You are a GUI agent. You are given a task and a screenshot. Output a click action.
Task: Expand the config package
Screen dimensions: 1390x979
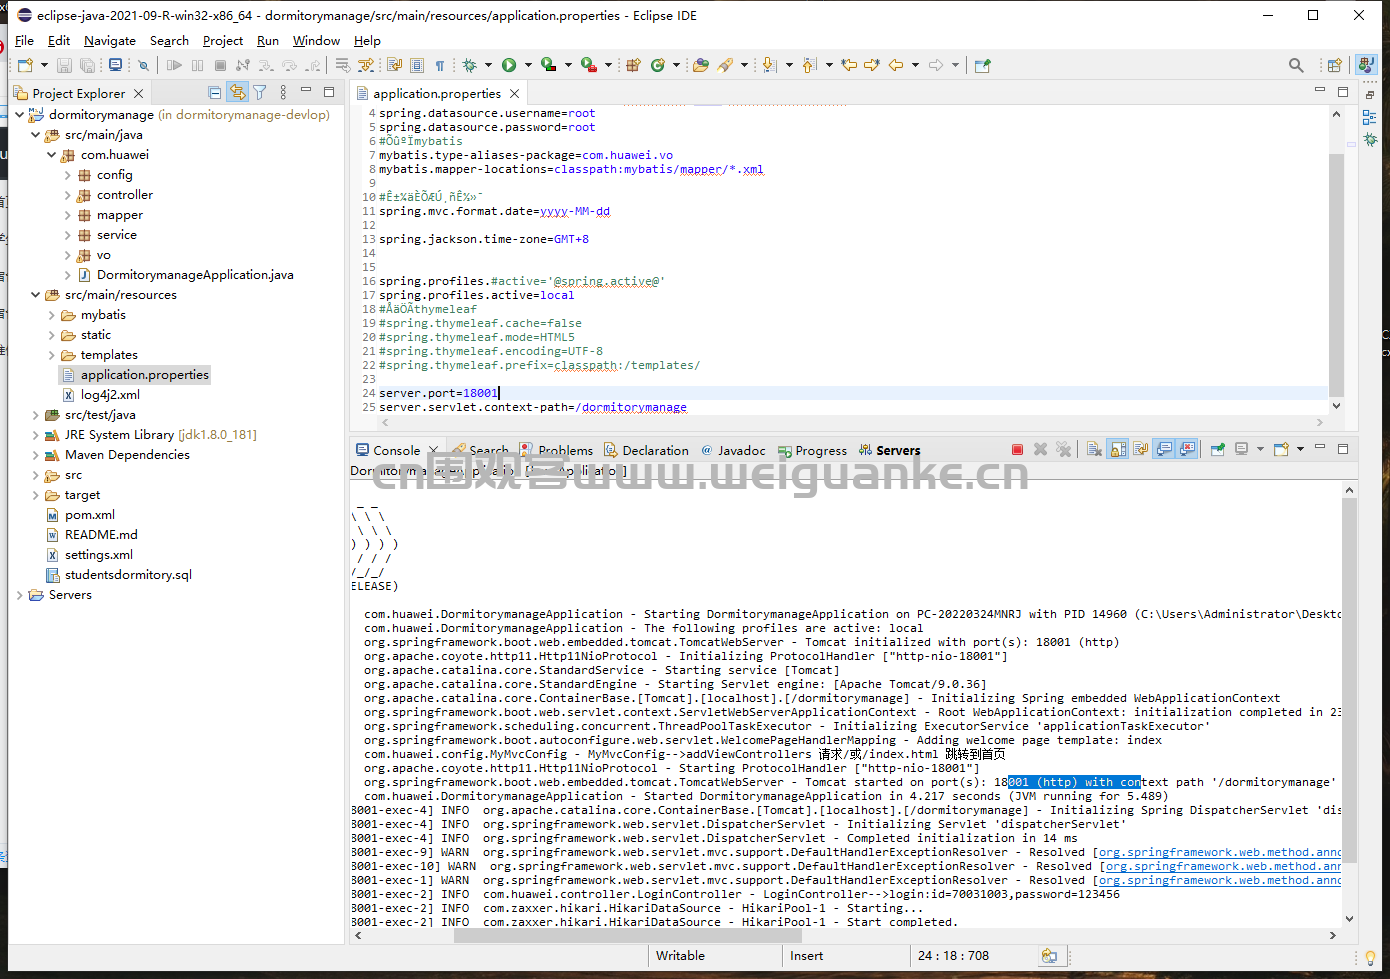pos(68,175)
